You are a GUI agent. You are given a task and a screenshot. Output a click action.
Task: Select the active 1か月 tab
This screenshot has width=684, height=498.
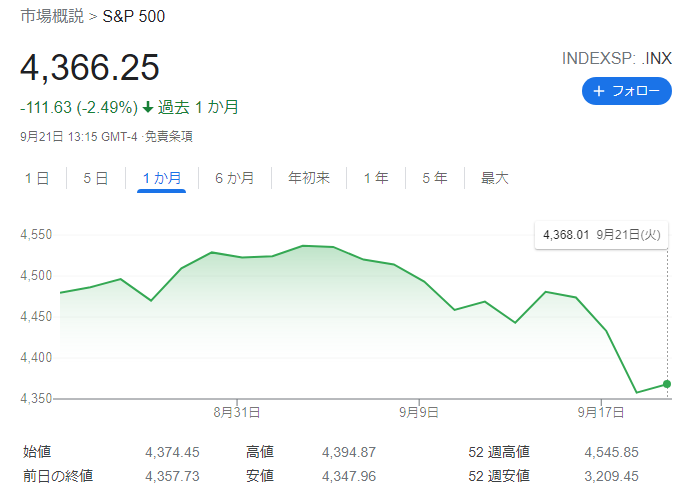(161, 178)
